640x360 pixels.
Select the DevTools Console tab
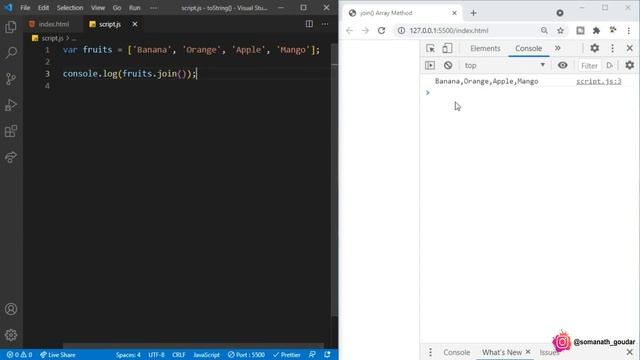528,48
